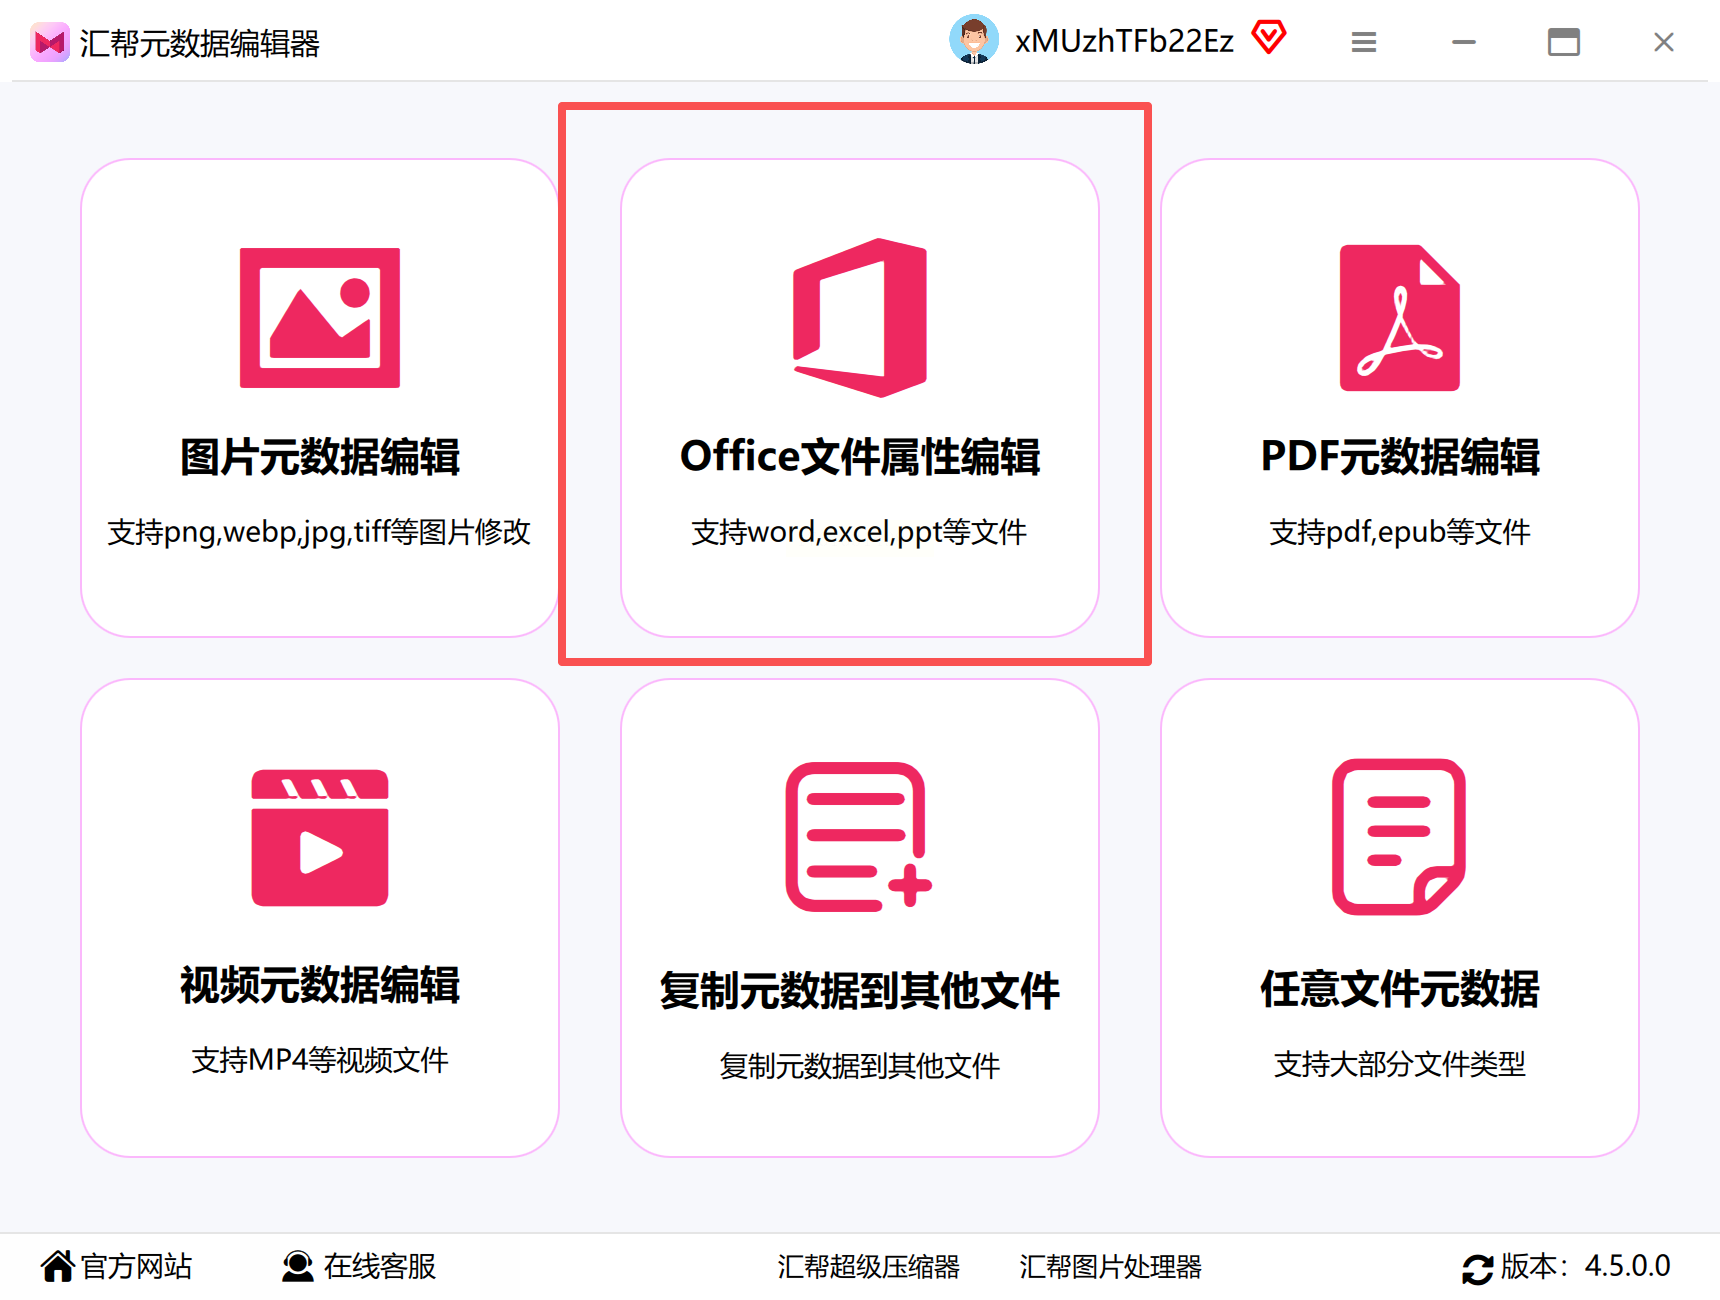Maximize the application window

[1564, 42]
